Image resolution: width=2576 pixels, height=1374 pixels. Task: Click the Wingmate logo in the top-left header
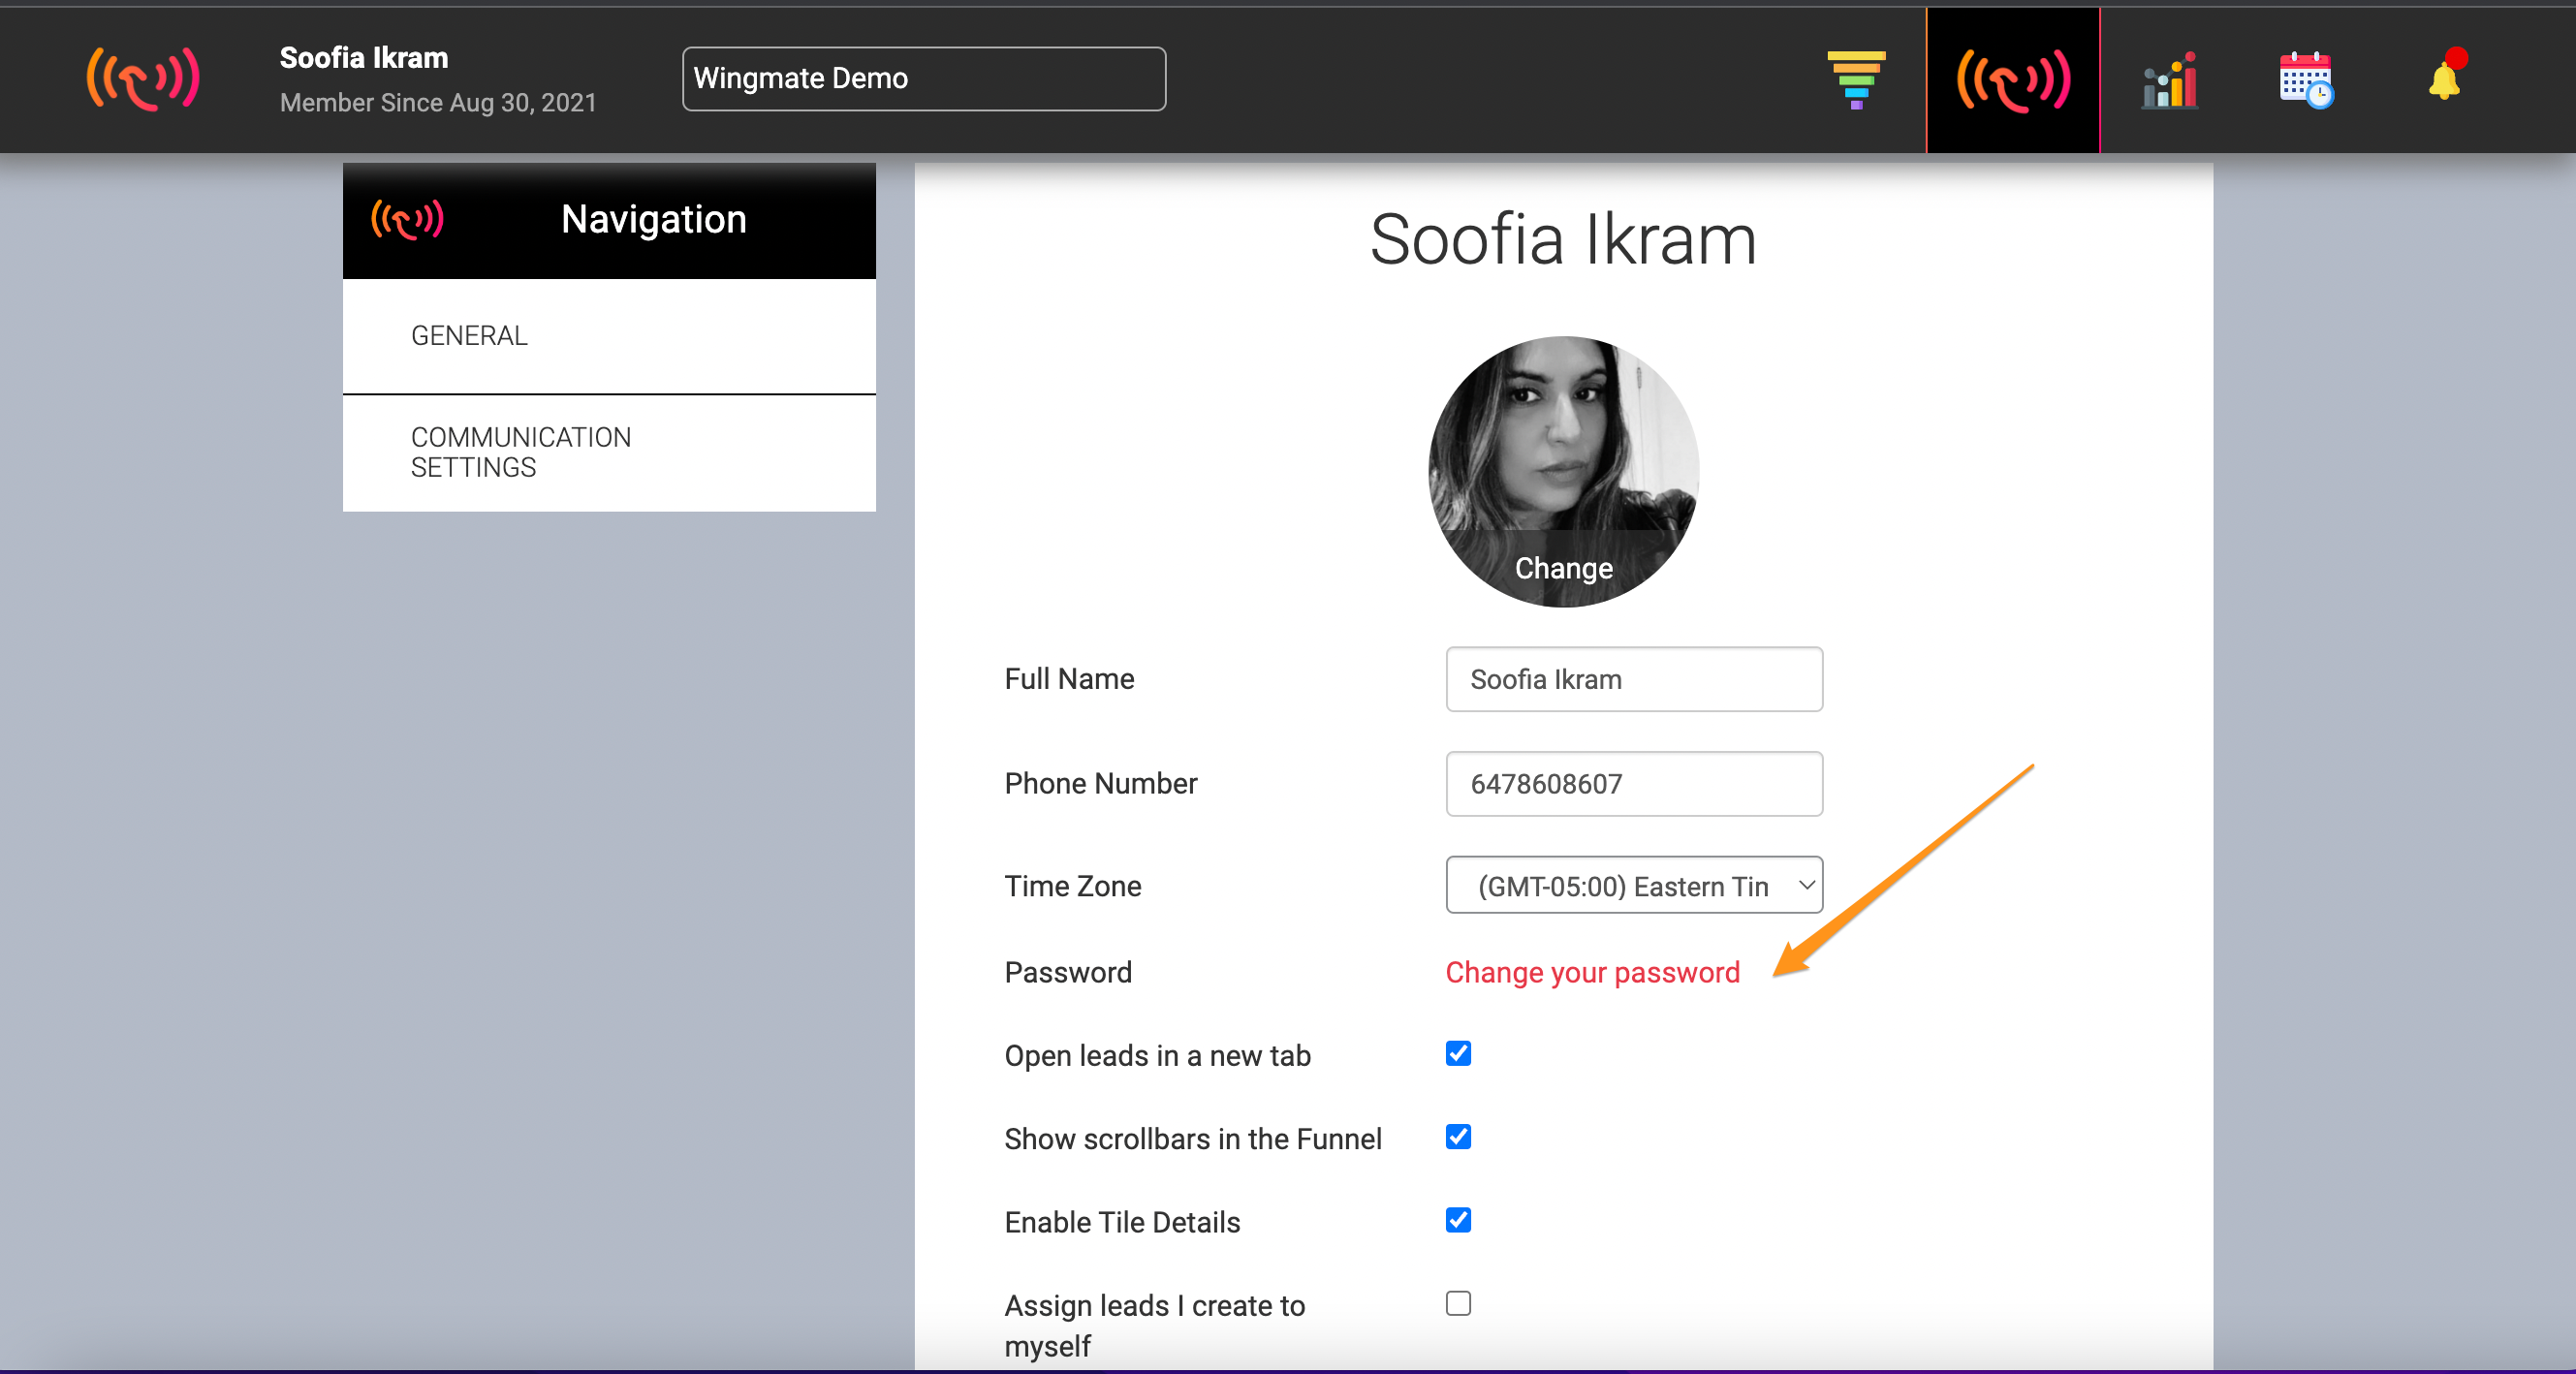143,79
